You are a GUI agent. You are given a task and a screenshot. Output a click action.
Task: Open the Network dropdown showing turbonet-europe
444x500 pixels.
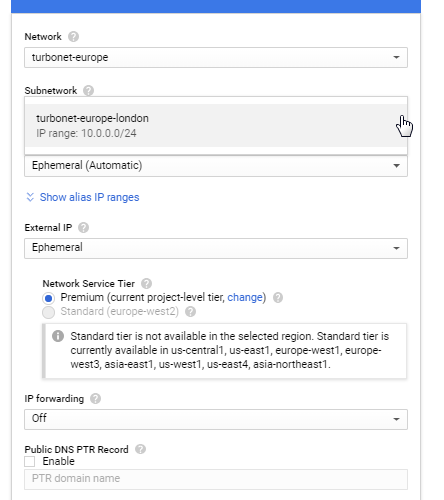216,57
